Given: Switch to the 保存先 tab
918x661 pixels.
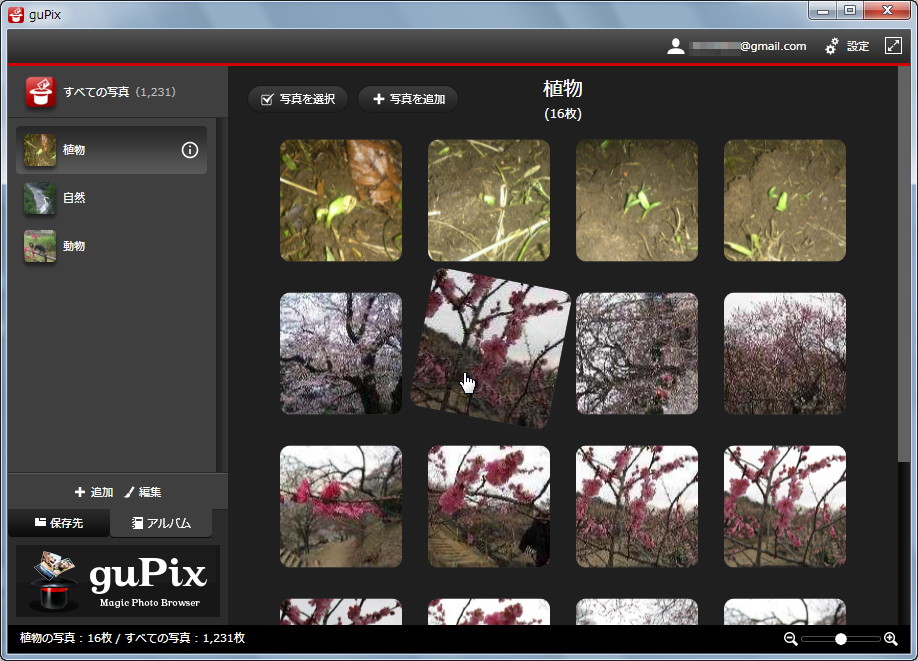Looking at the screenshot, I should coord(59,523).
